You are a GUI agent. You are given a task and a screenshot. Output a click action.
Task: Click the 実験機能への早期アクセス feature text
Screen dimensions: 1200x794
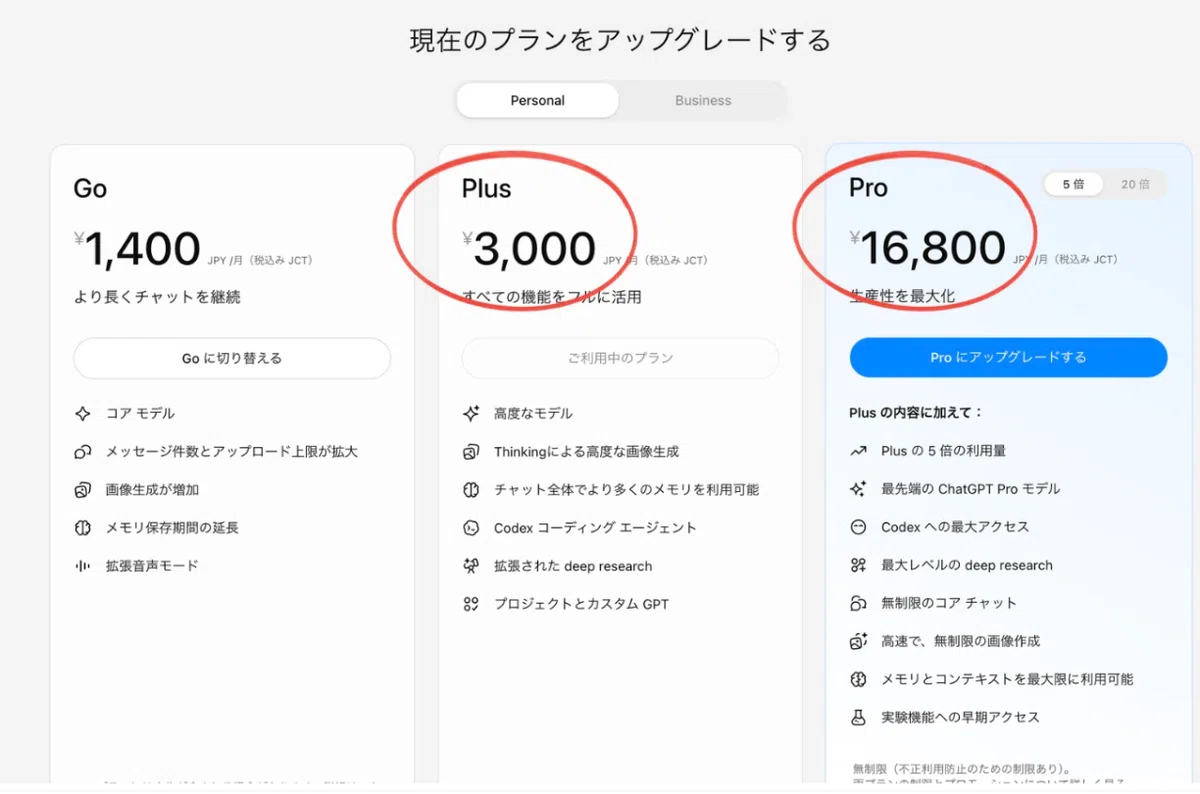pos(960,717)
